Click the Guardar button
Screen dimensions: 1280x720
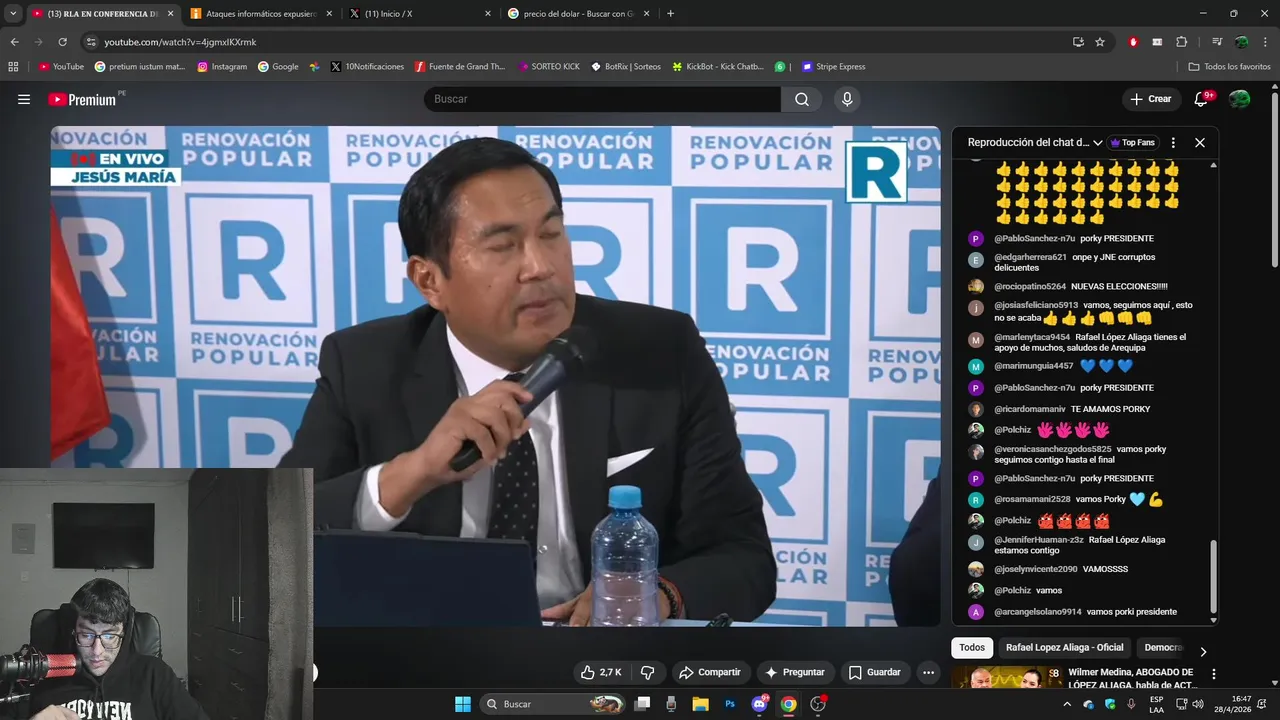point(875,672)
